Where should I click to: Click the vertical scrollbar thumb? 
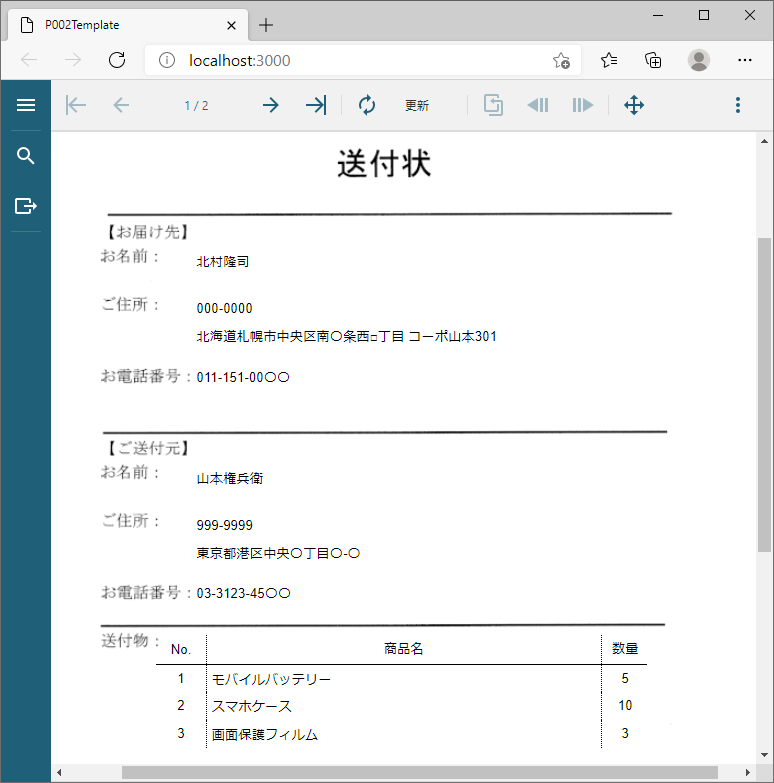[x=765, y=394]
